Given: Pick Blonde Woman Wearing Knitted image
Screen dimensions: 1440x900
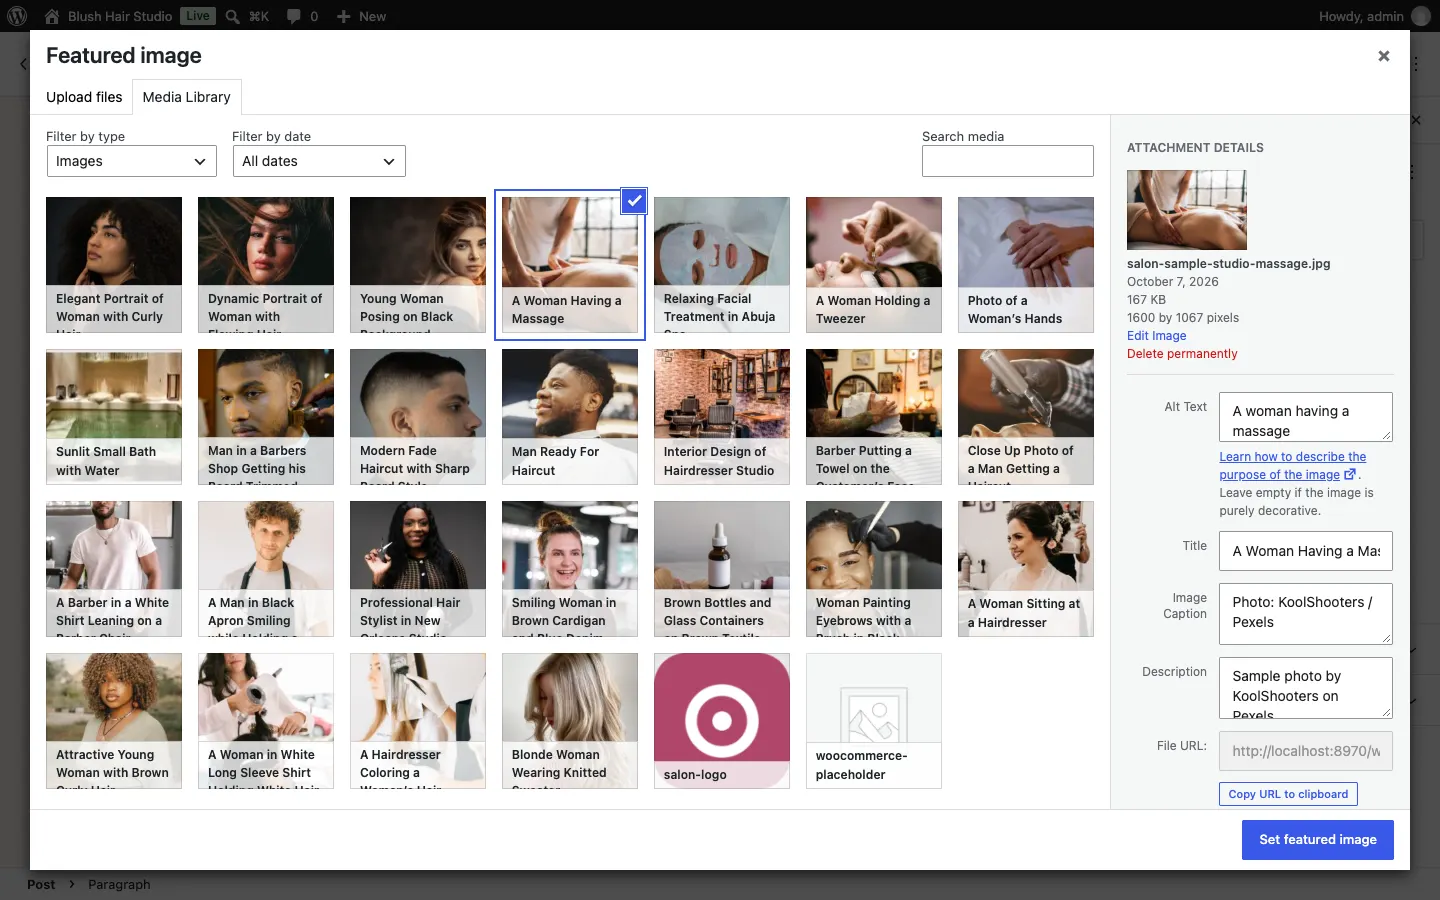Looking at the screenshot, I should point(570,721).
